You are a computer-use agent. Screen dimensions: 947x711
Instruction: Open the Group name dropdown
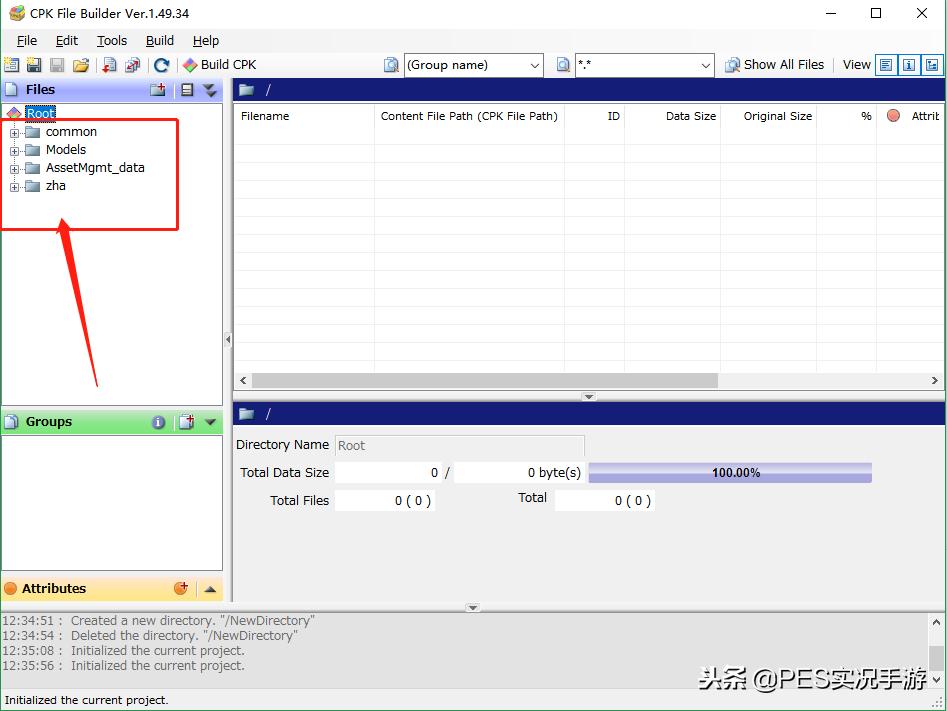click(x=534, y=65)
